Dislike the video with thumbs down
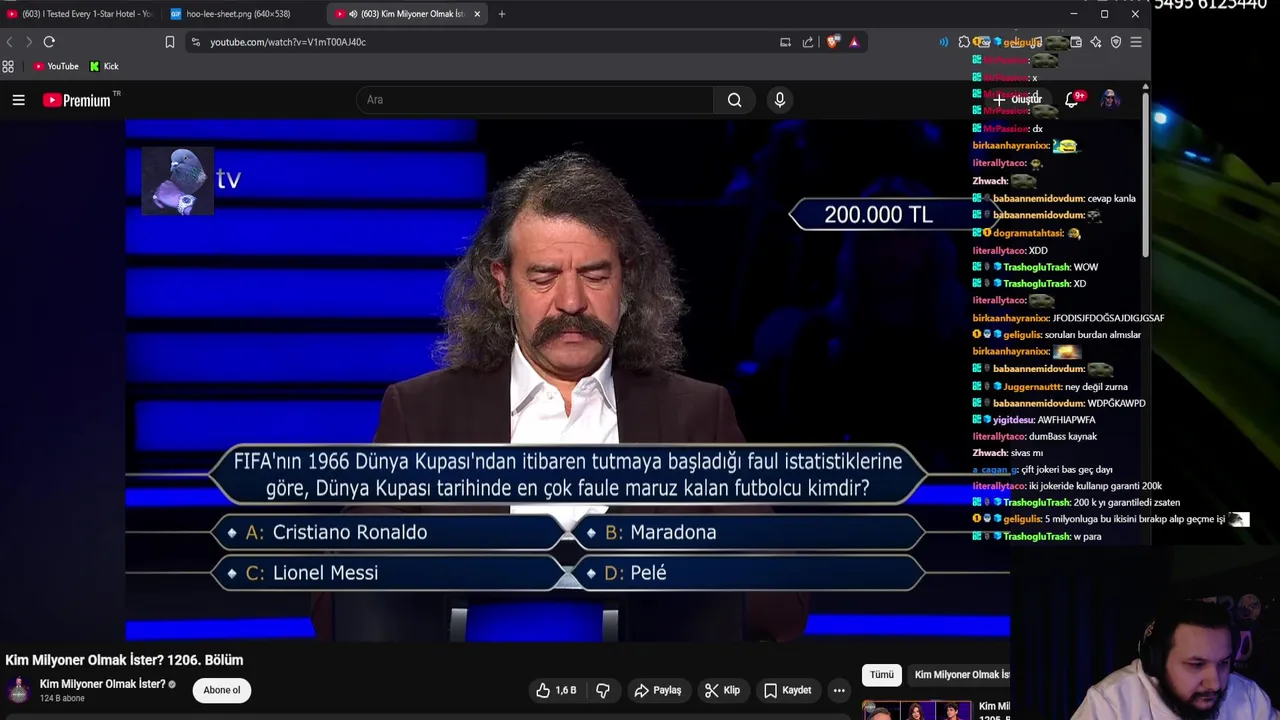This screenshot has height=720, width=1280. click(x=603, y=690)
